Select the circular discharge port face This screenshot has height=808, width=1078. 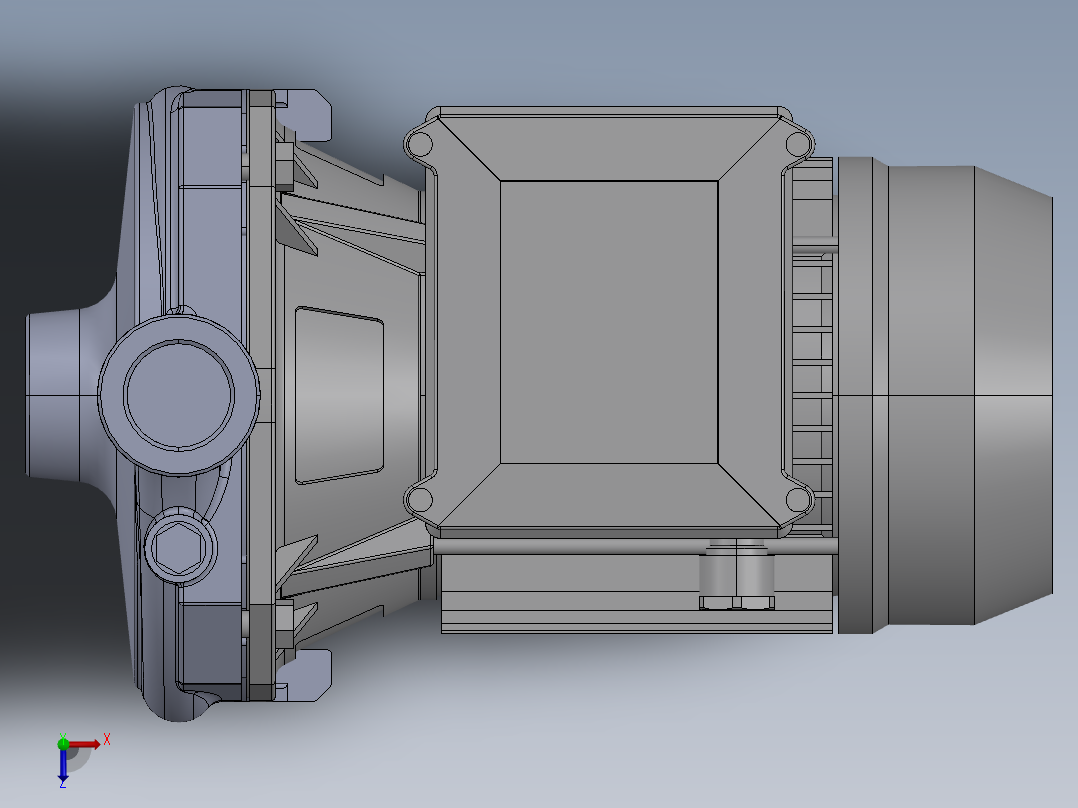point(179,395)
